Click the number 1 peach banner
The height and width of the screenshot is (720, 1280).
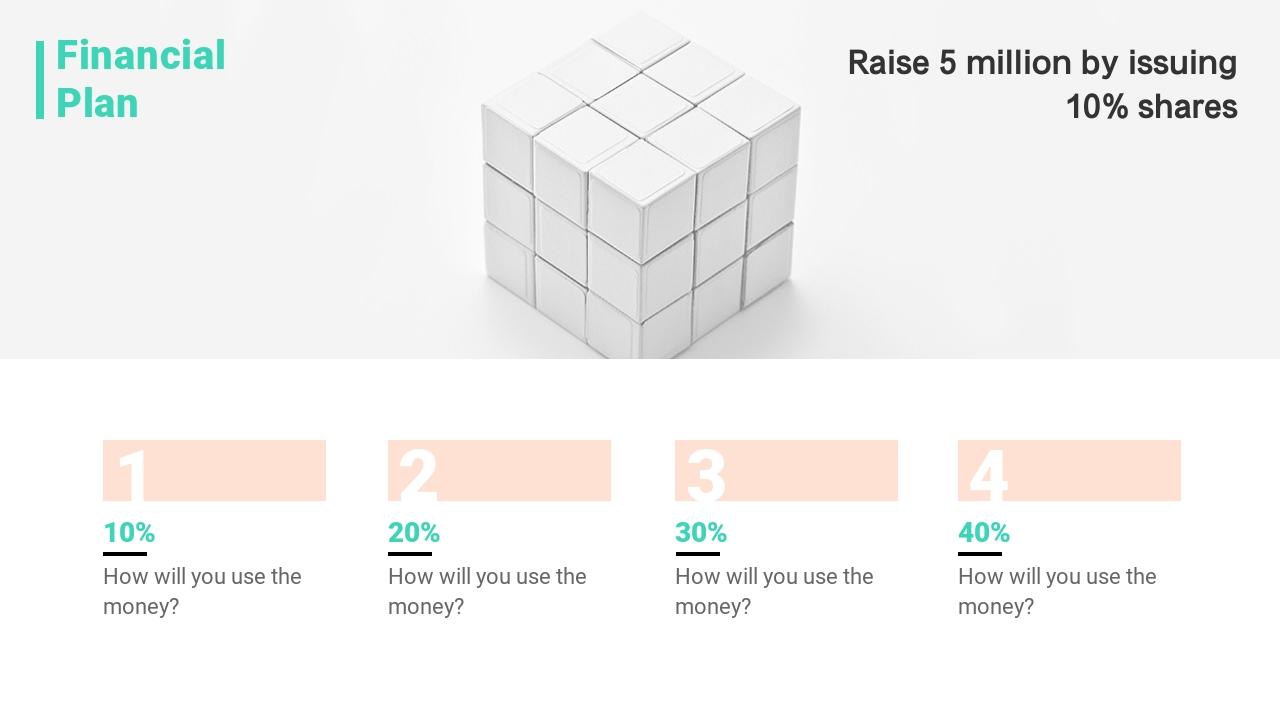[x=214, y=470]
